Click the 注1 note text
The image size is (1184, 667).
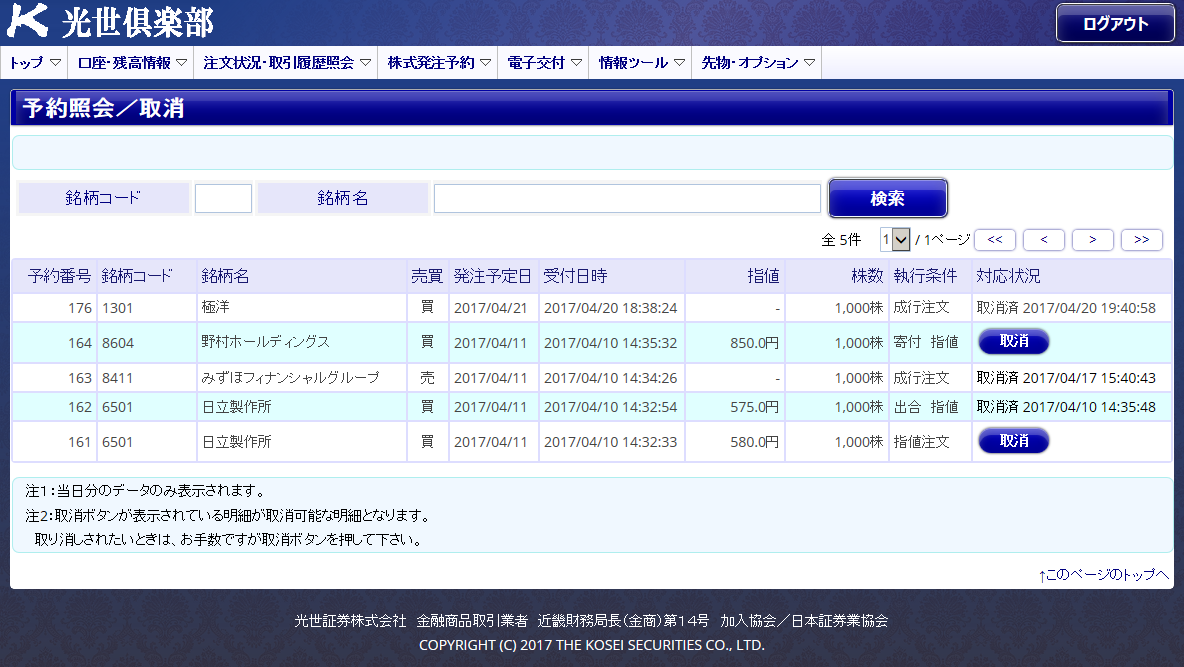(146, 491)
